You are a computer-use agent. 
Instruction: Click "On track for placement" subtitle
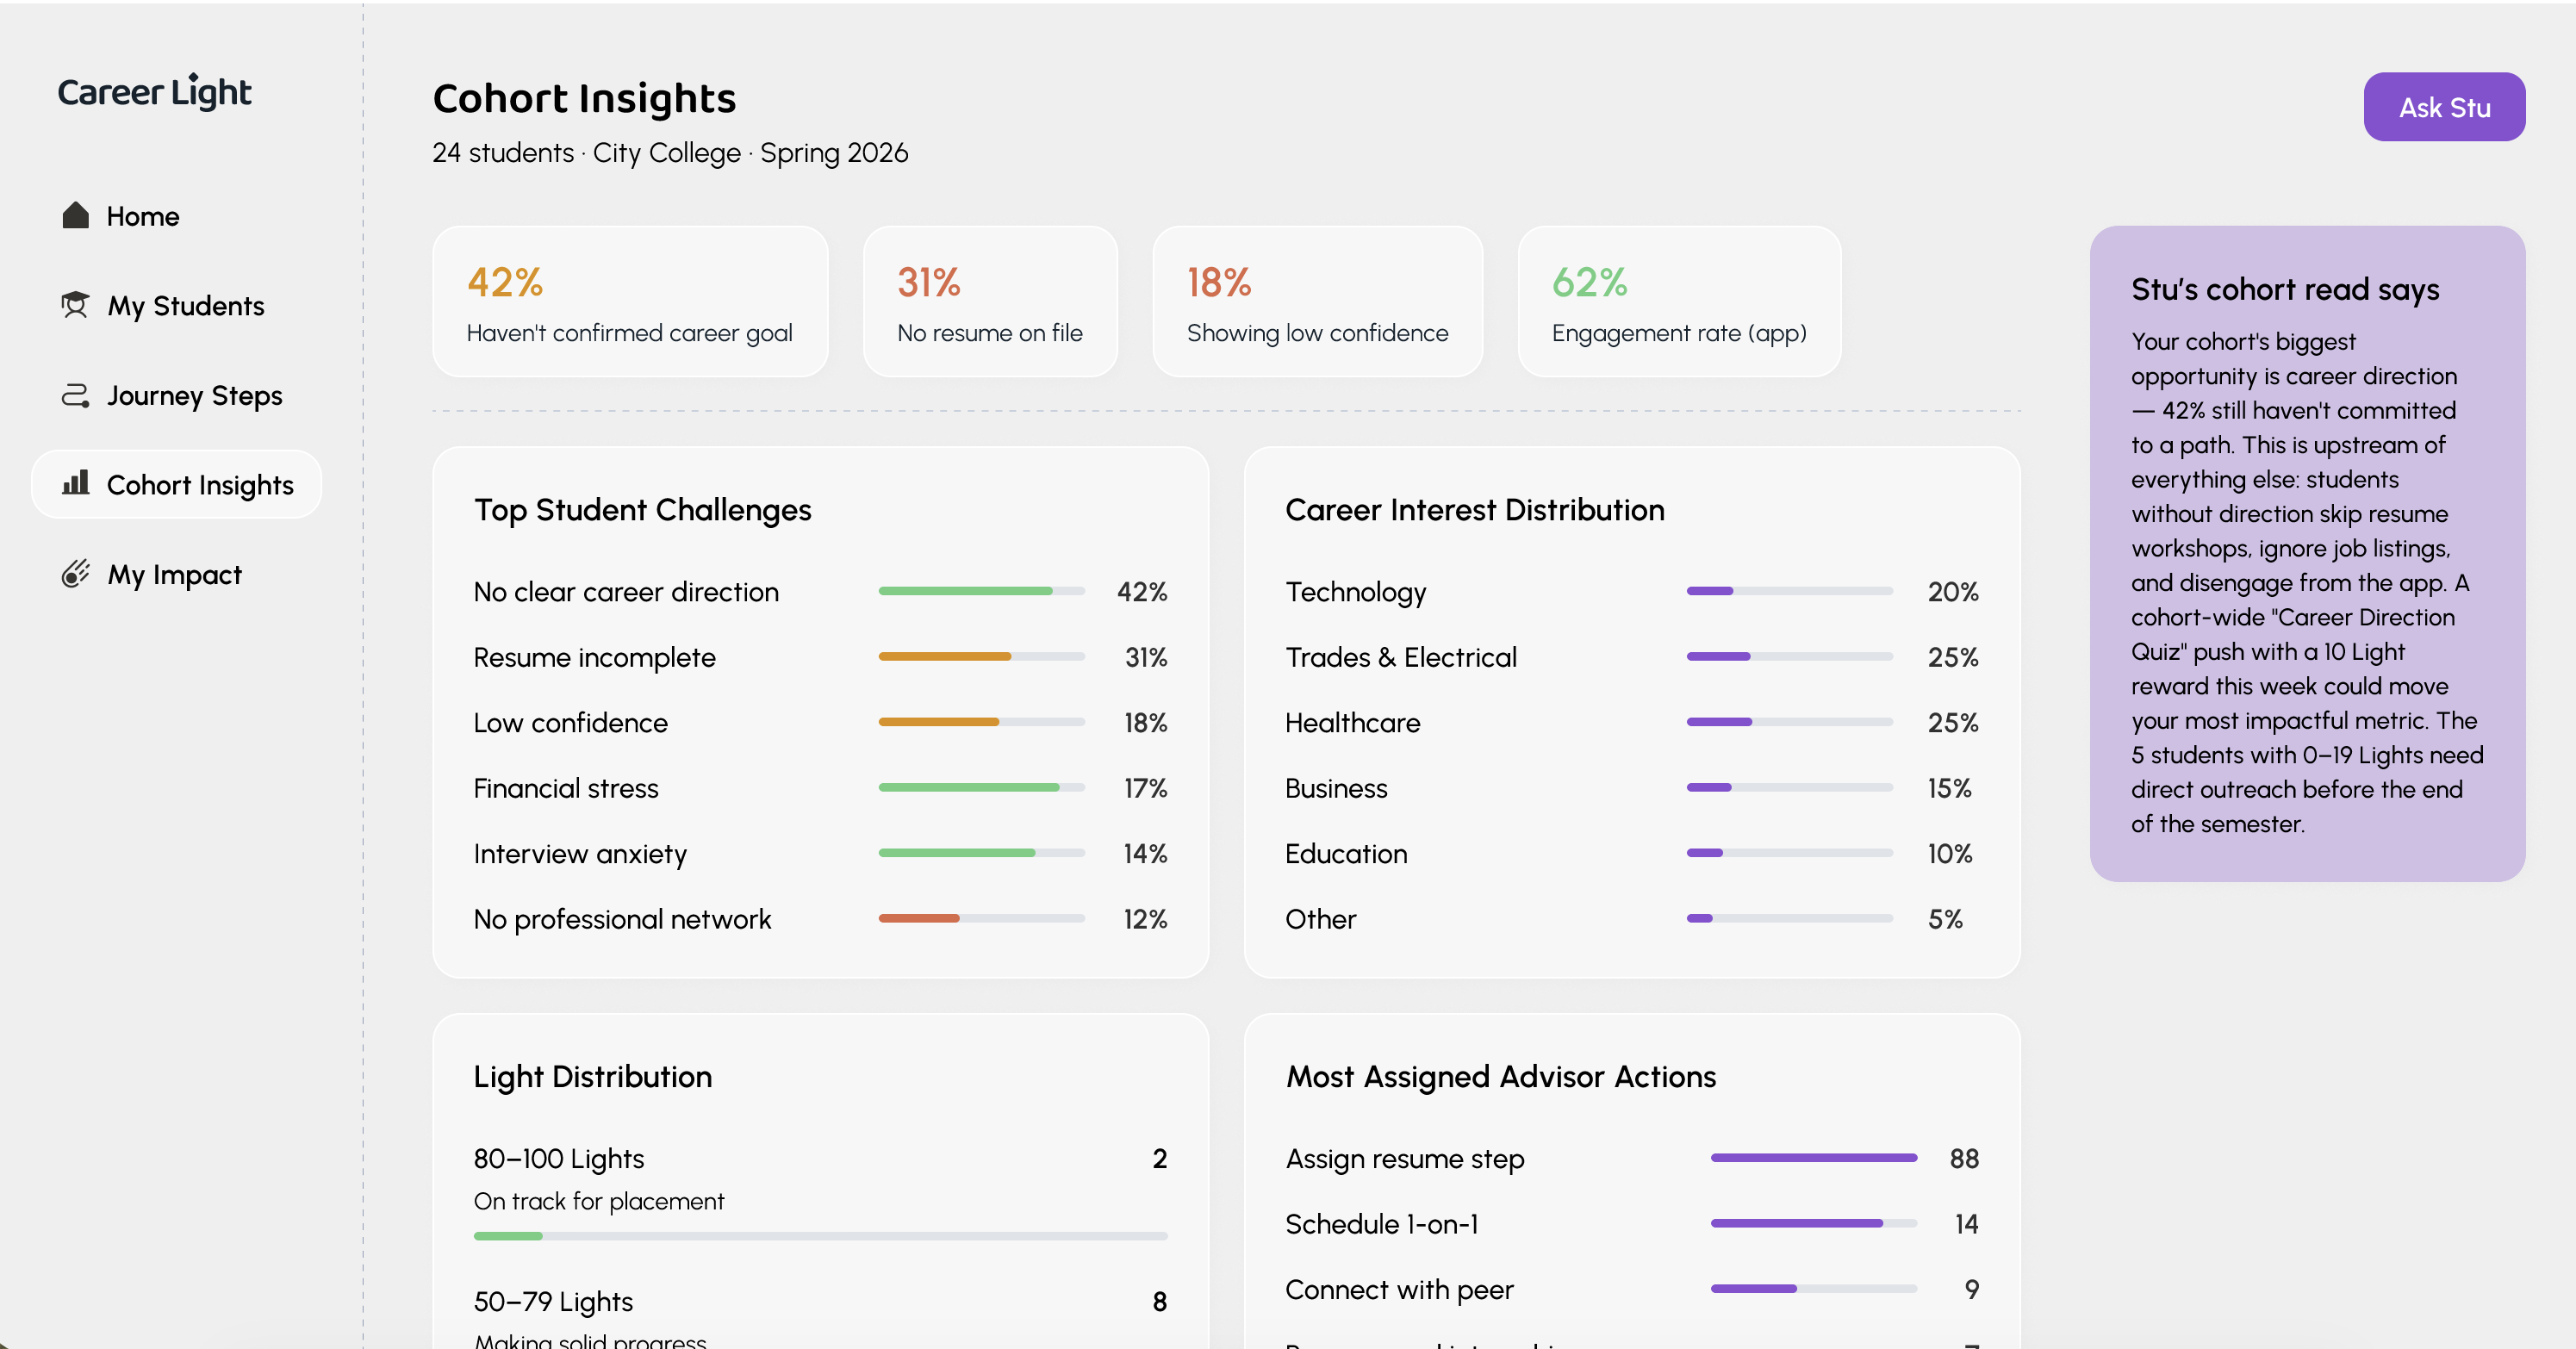(x=599, y=1201)
